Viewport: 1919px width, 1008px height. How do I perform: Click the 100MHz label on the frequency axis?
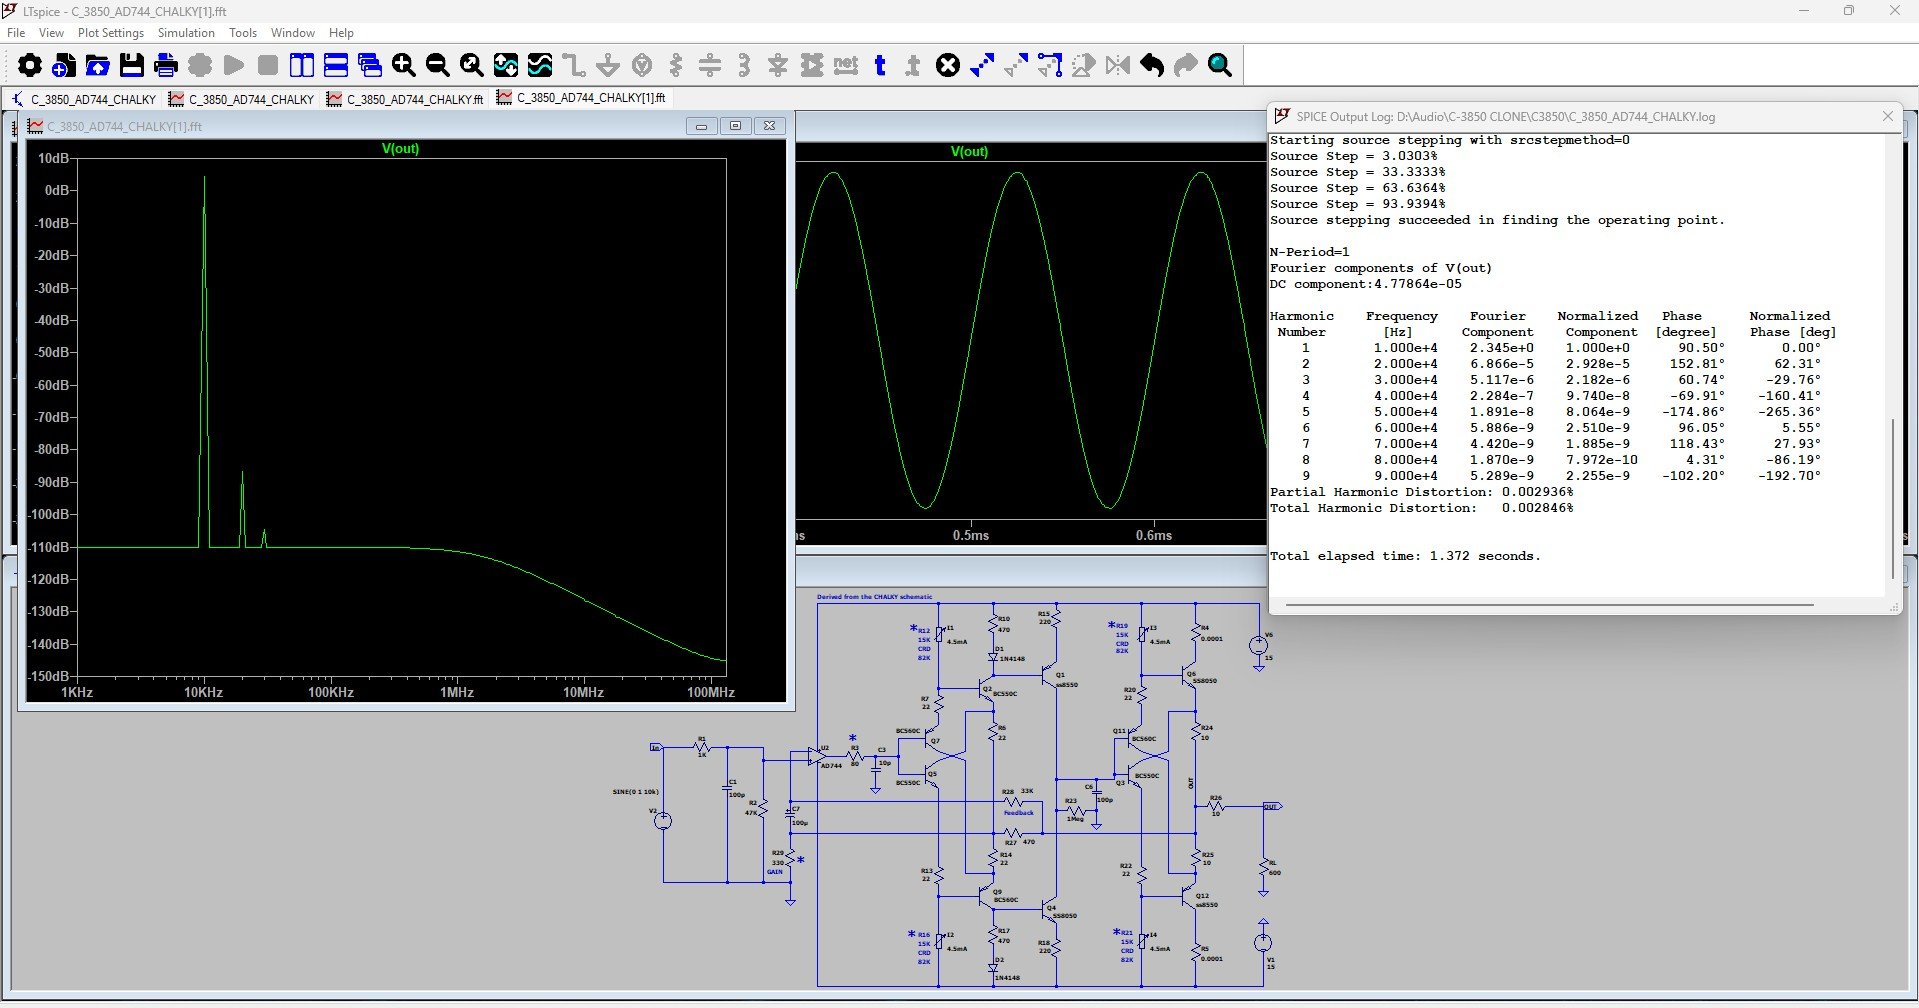pos(710,692)
